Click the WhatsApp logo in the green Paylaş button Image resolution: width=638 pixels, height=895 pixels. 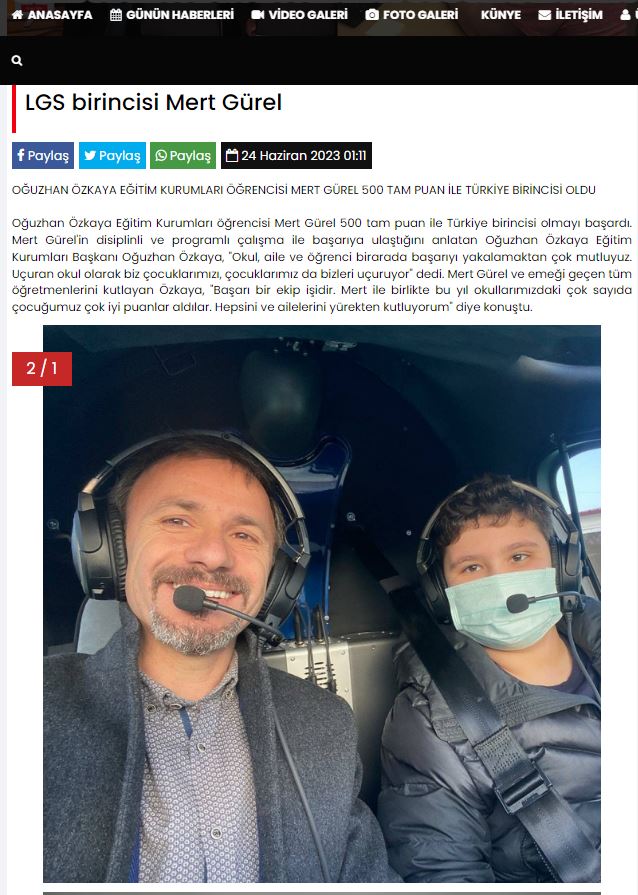(x=161, y=155)
